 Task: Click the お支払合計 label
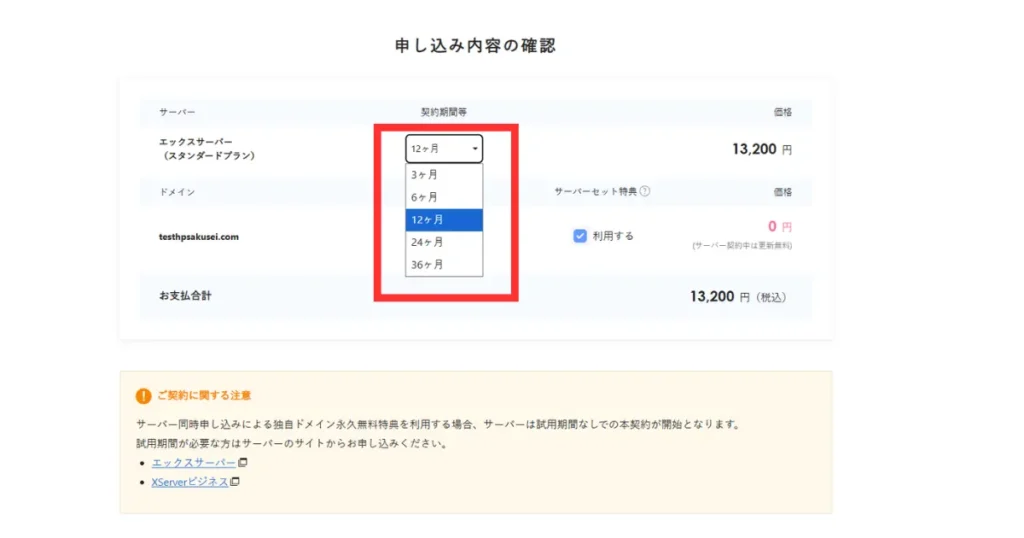pyautogui.click(x=185, y=296)
